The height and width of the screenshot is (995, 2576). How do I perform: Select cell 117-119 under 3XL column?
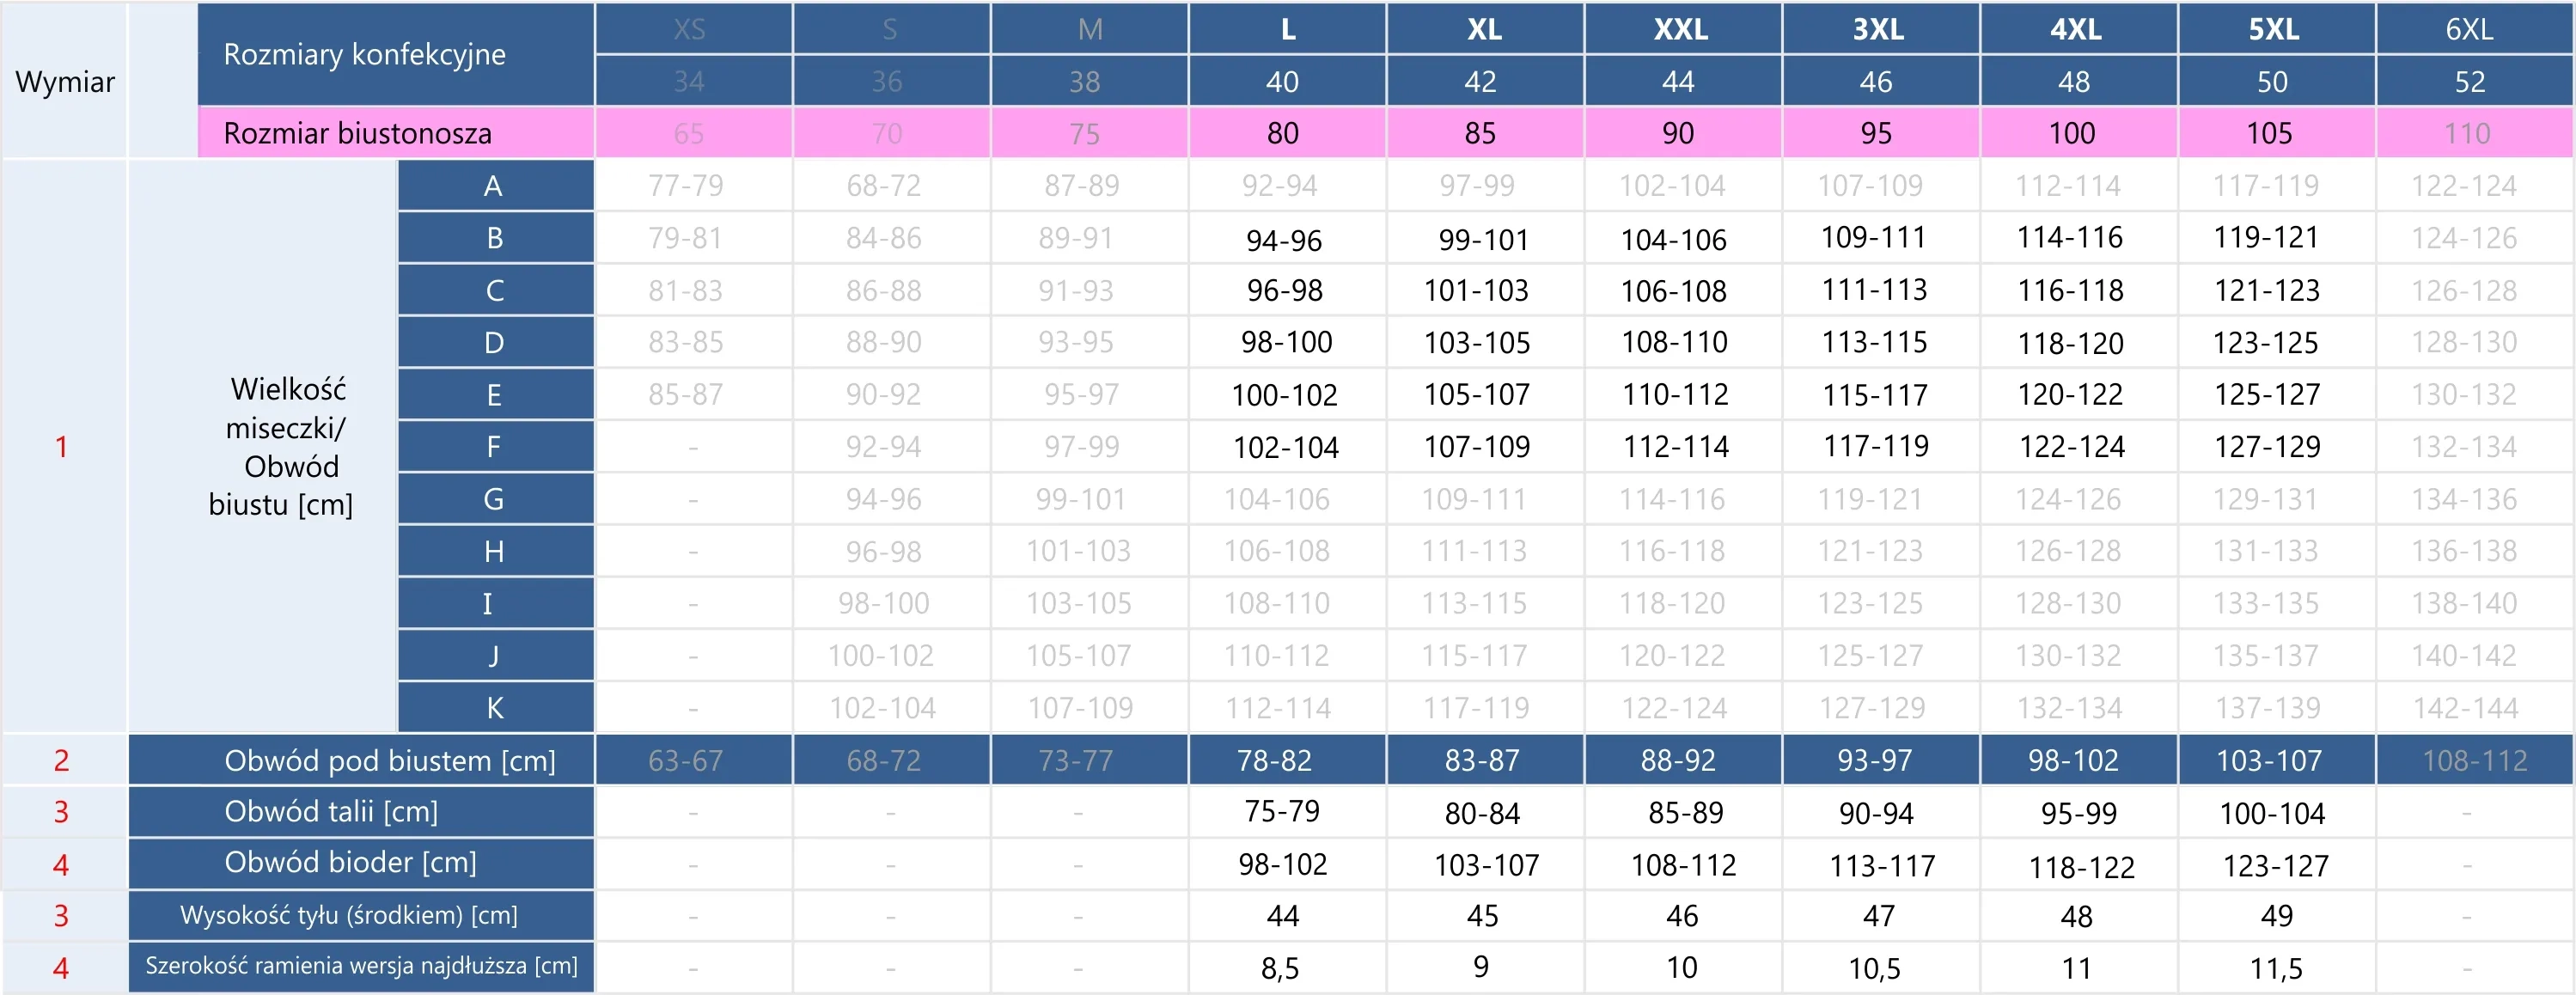pos(1876,446)
